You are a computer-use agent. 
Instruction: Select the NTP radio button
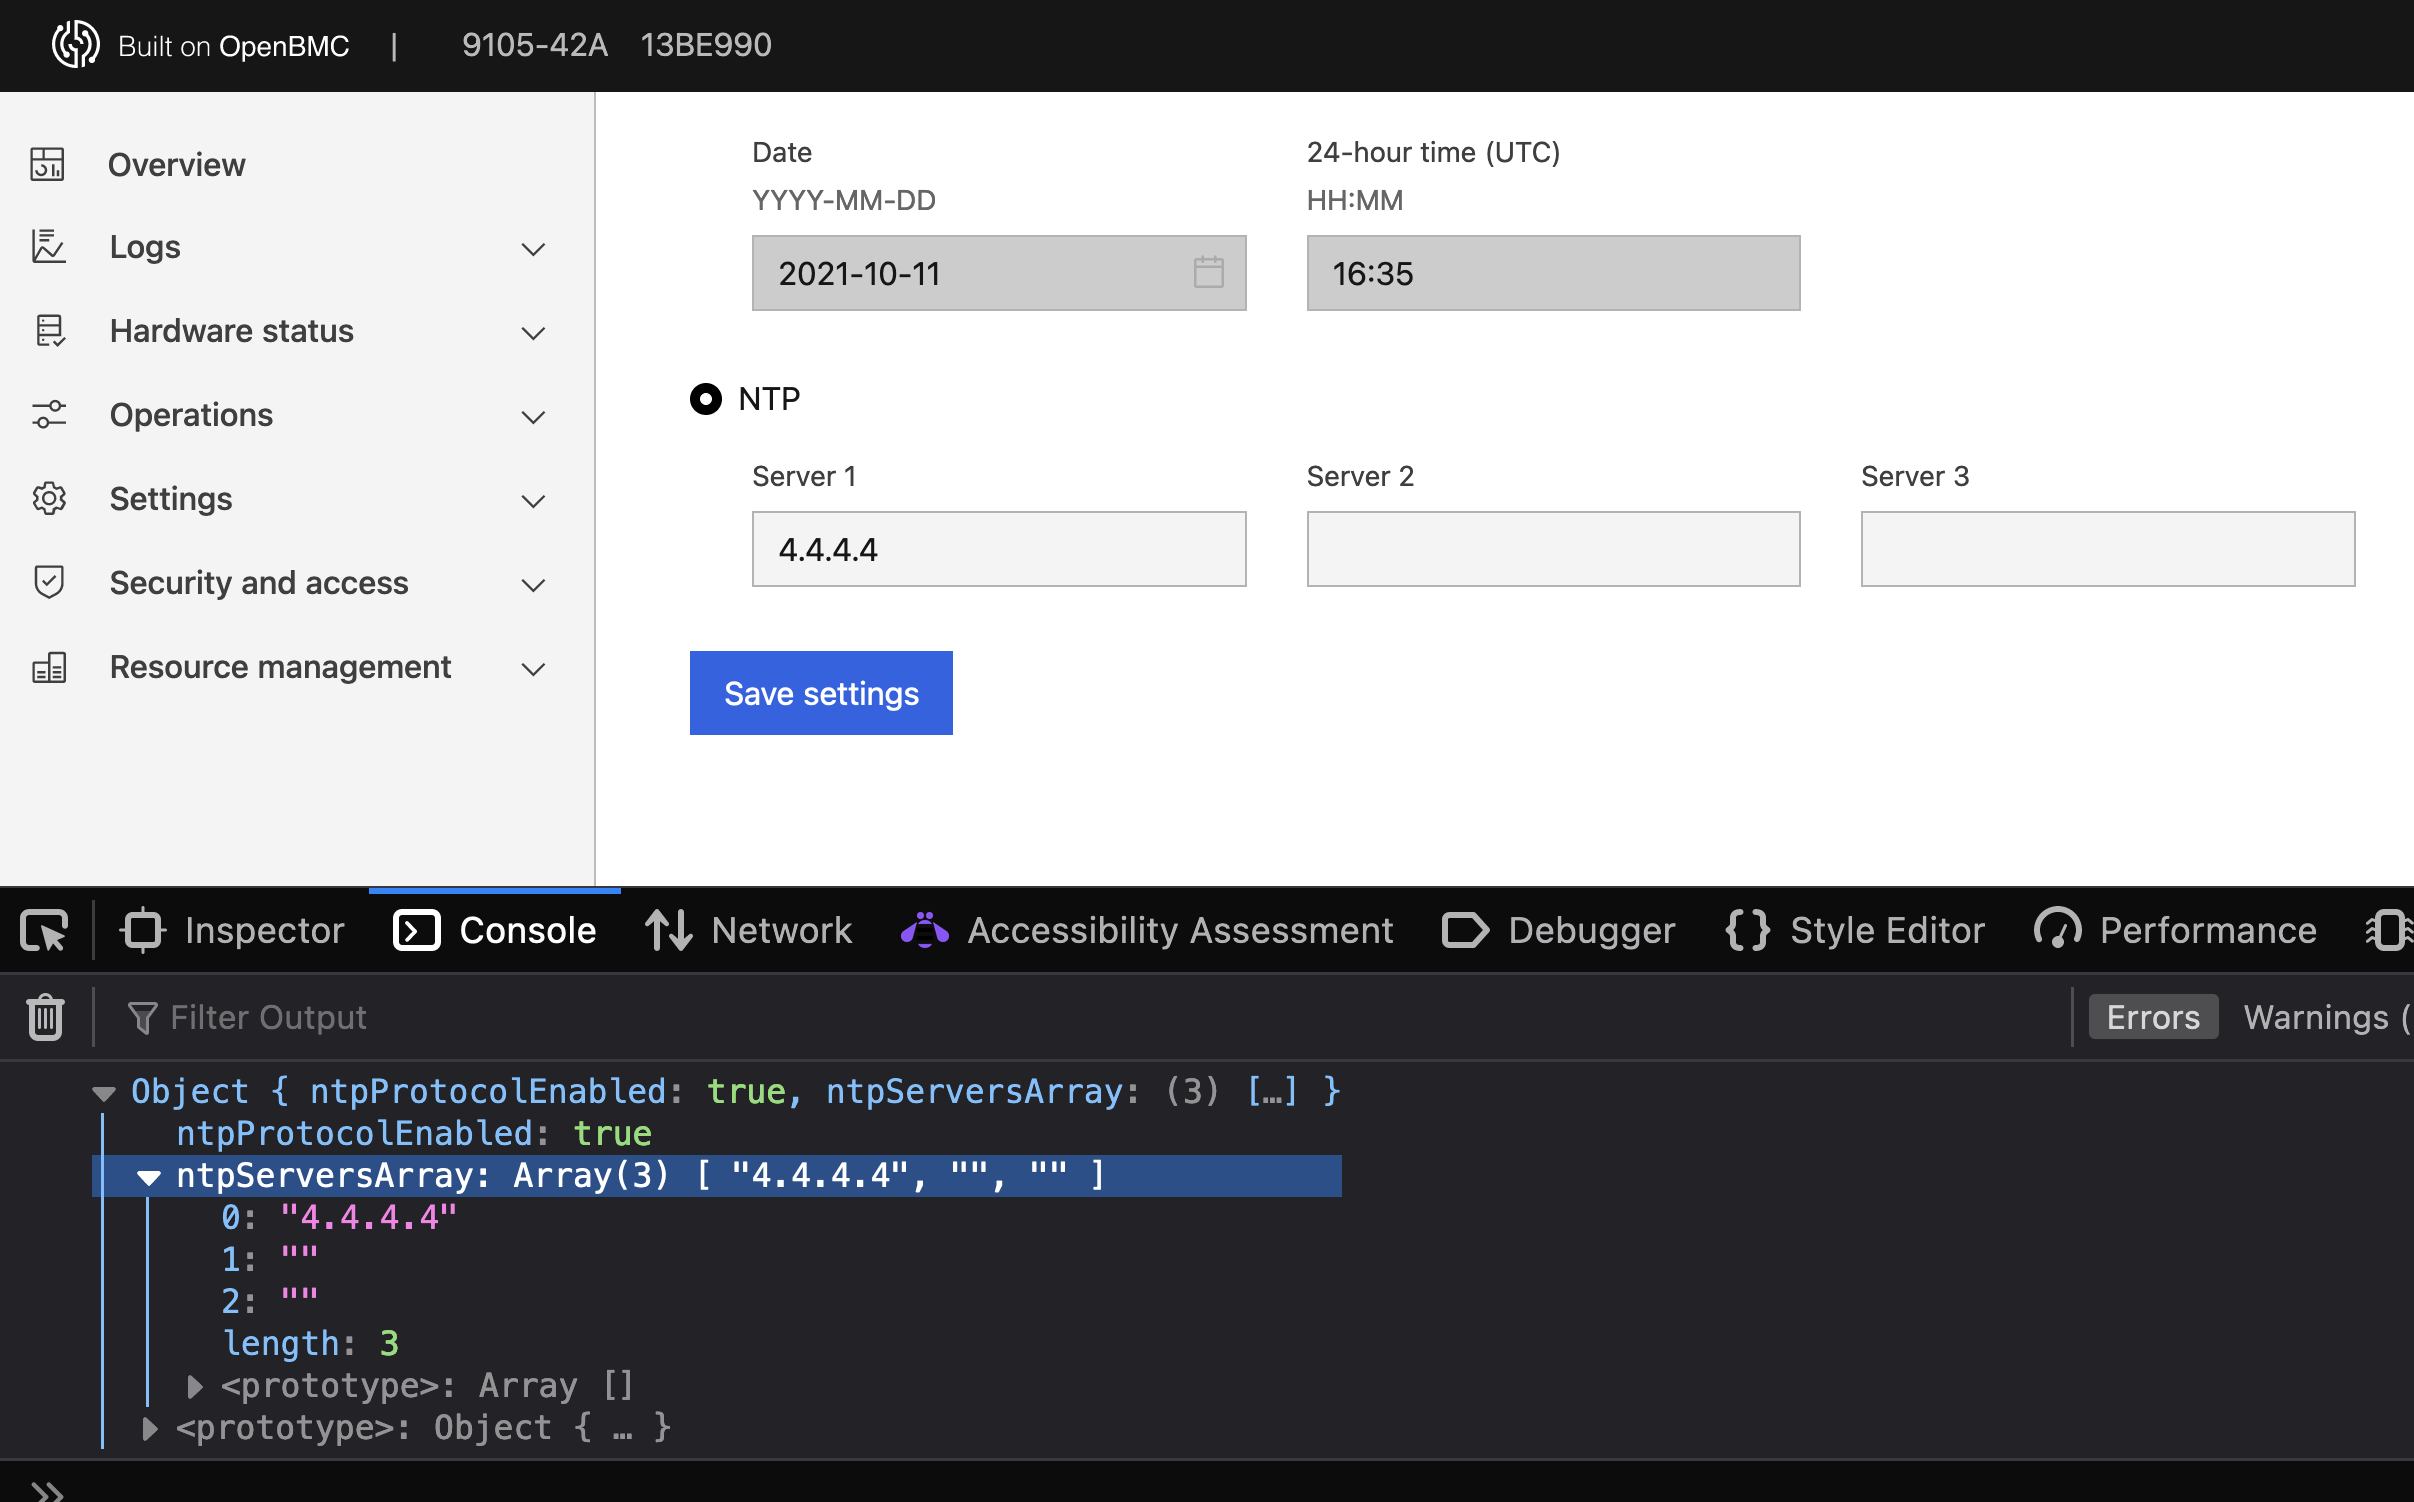[x=707, y=399]
